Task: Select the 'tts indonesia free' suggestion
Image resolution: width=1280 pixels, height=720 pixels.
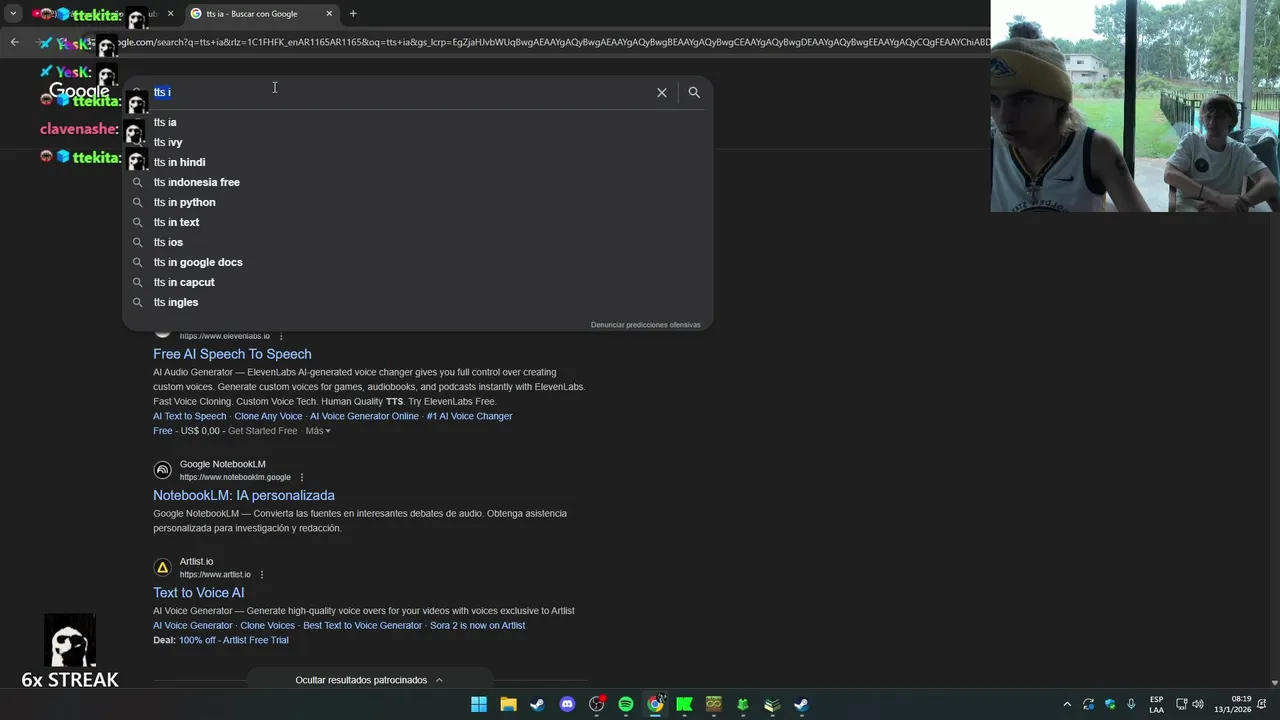Action: [417, 182]
